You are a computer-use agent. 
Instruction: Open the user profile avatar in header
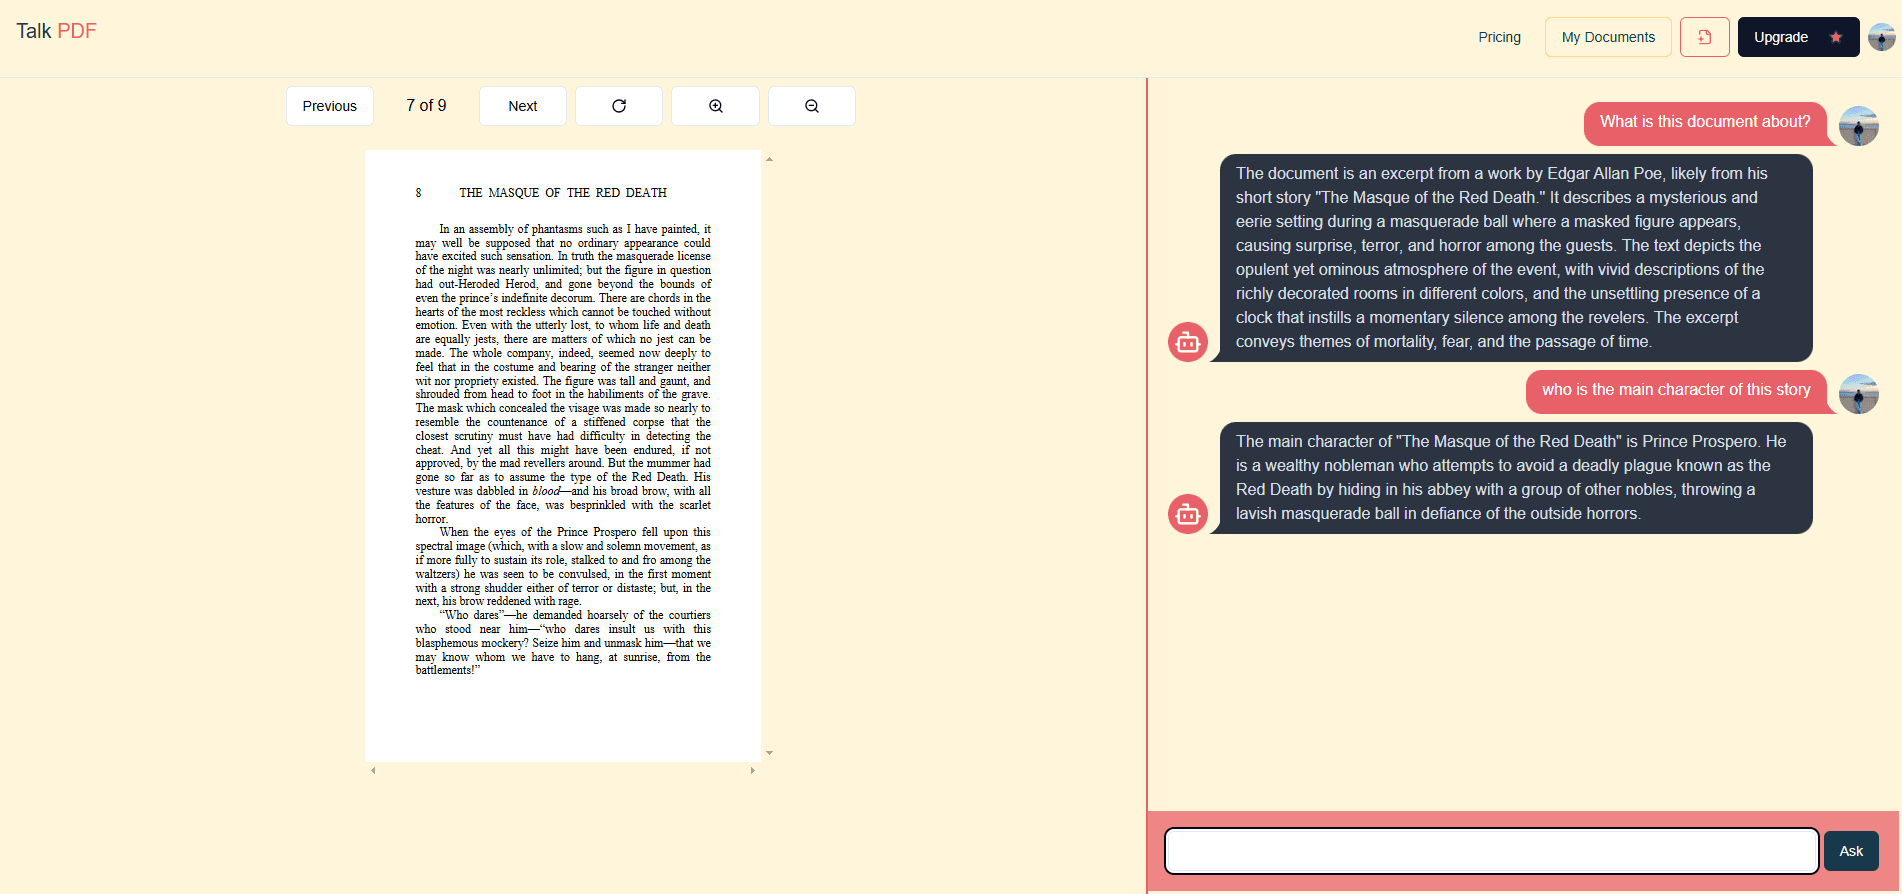[1882, 37]
